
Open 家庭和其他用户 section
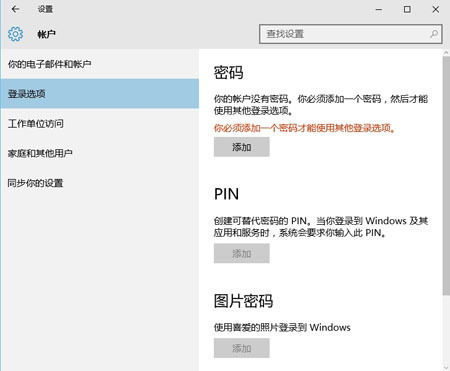pos(99,153)
